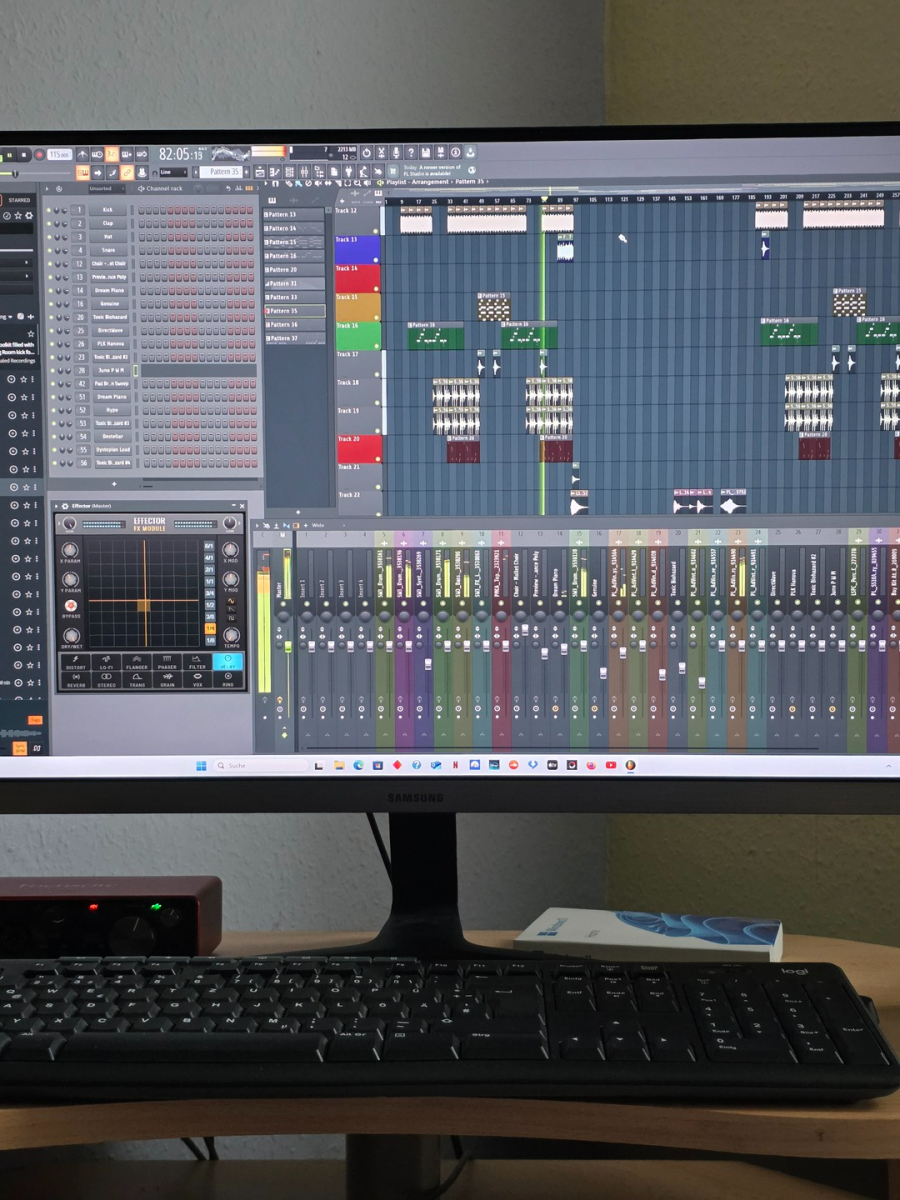
Task: Mute the Kick channel via green LED
Action: (51, 210)
